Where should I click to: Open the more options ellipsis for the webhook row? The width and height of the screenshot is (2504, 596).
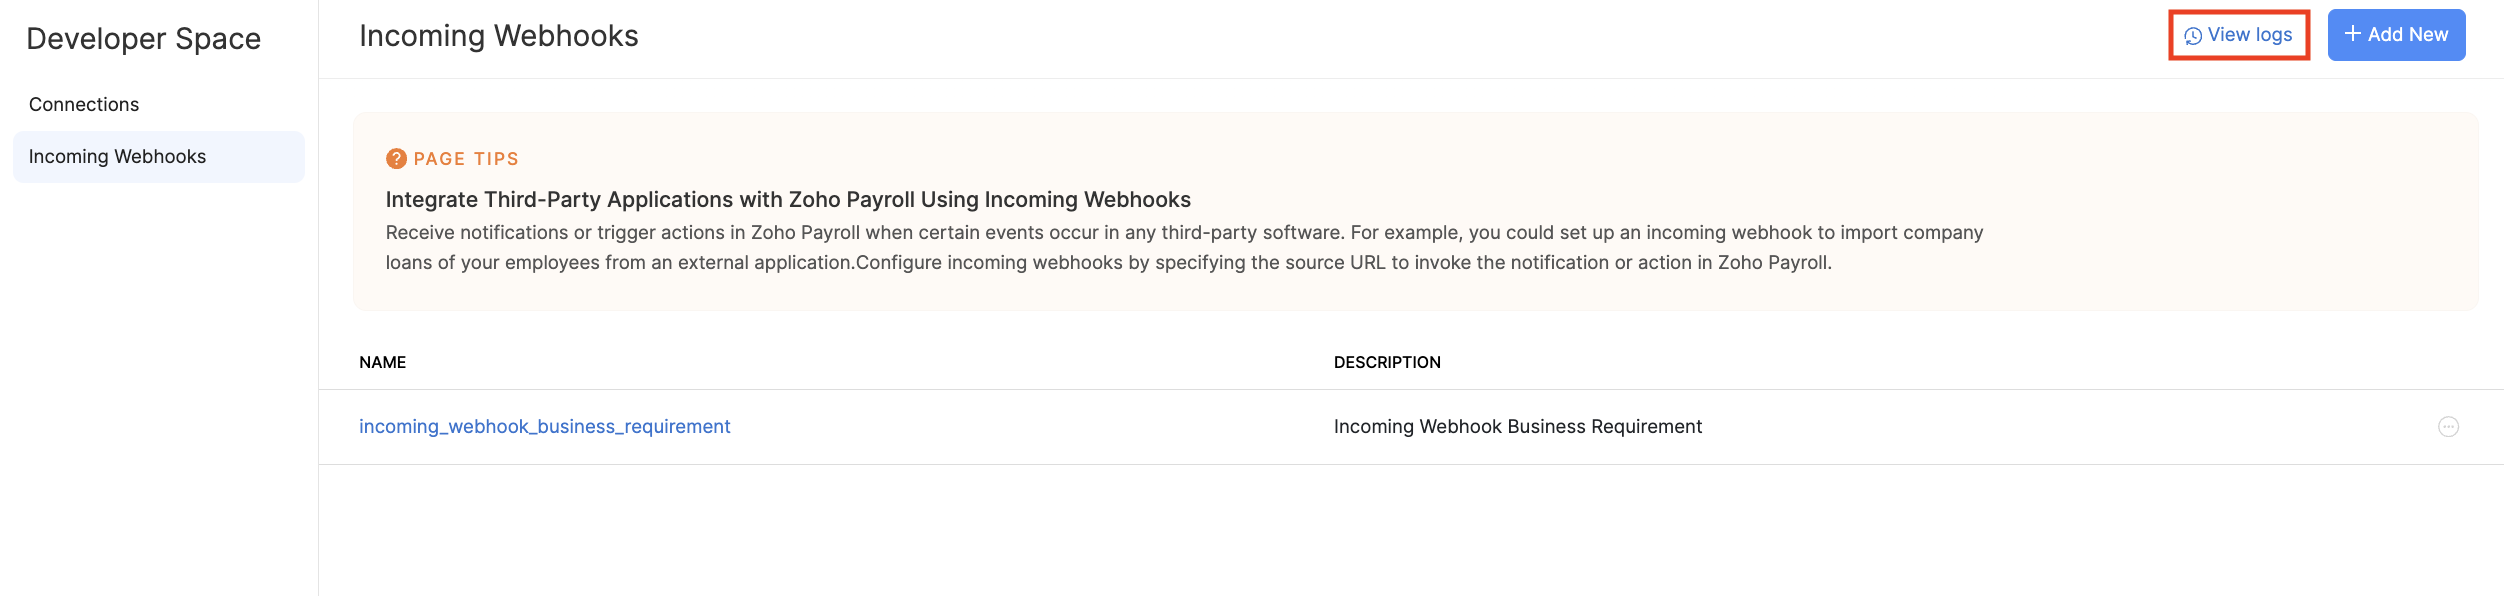[x=2448, y=427]
